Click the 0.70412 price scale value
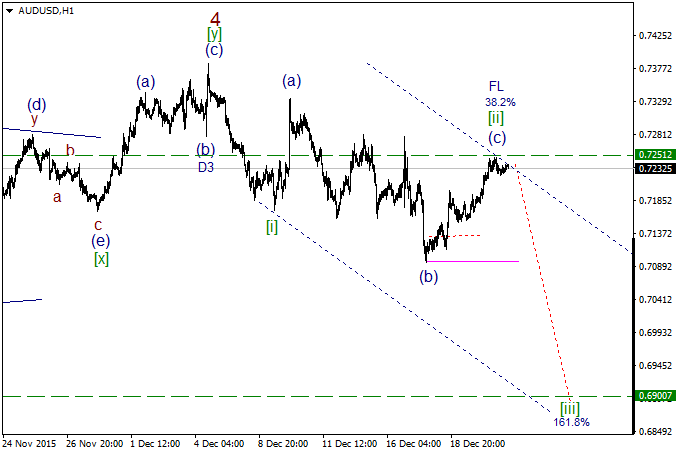The height and width of the screenshot is (455, 676). tap(655, 299)
